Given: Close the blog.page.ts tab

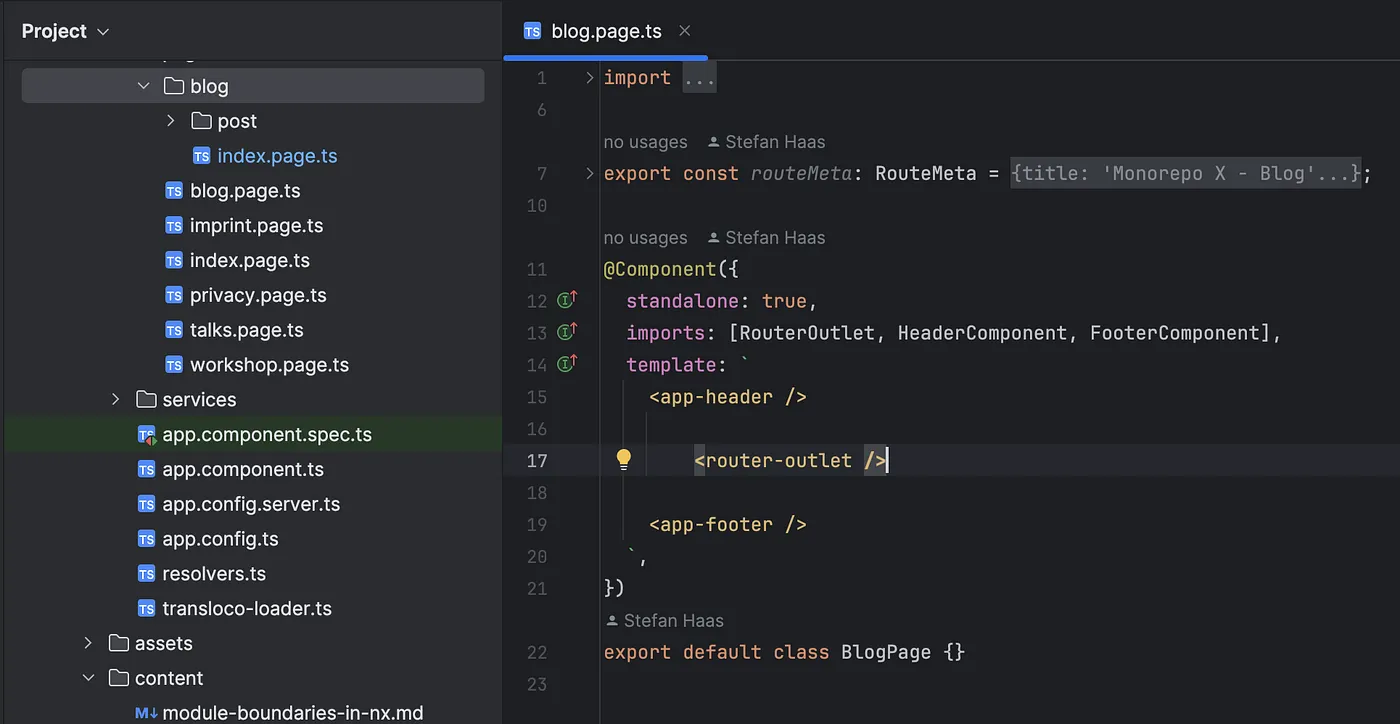Looking at the screenshot, I should click(x=685, y=31).
